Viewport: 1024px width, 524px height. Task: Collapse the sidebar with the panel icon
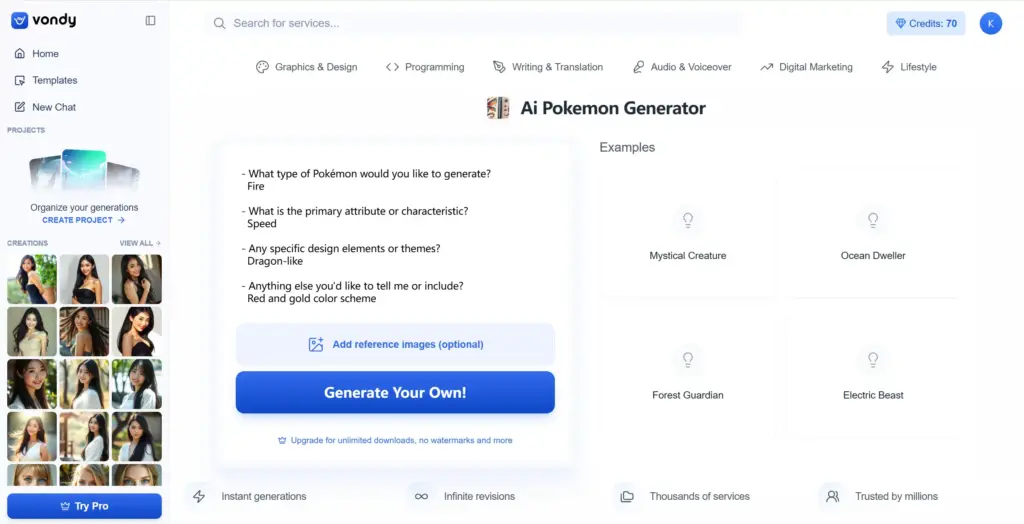[150, 20]
